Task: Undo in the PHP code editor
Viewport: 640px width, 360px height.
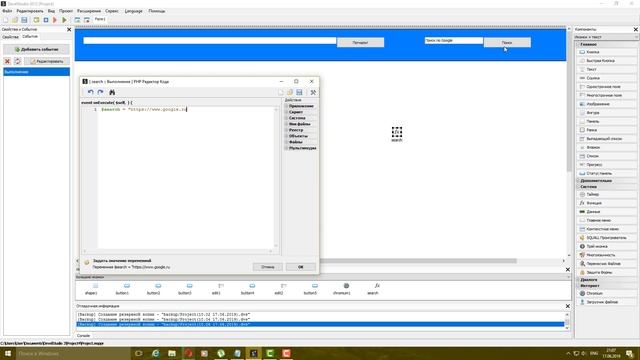Action: pyautogui.click(x=91, y=92)
